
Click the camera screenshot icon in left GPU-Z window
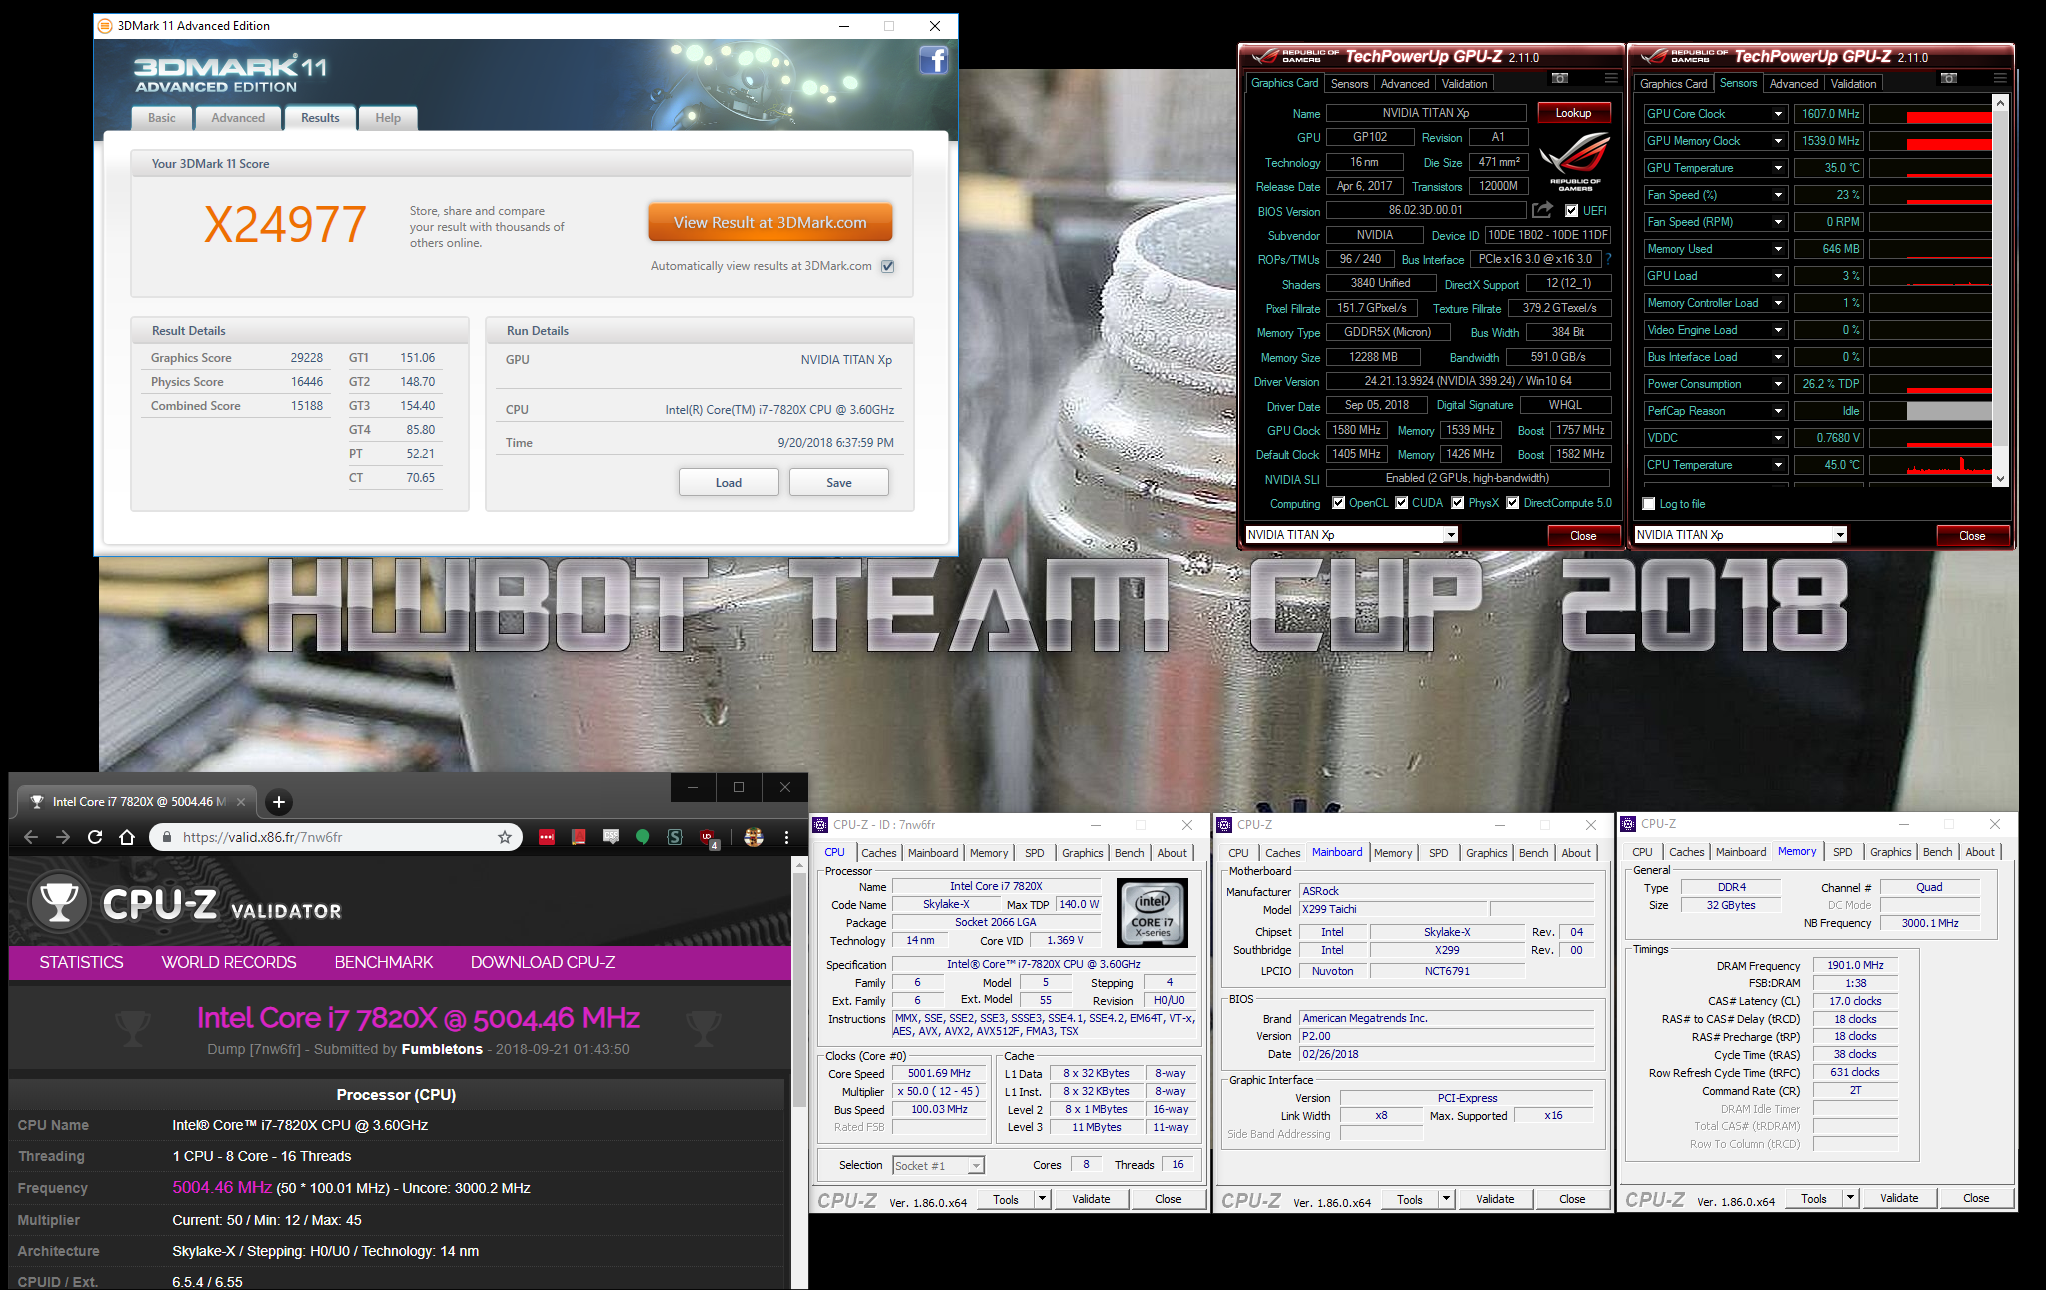[1559, 78]
